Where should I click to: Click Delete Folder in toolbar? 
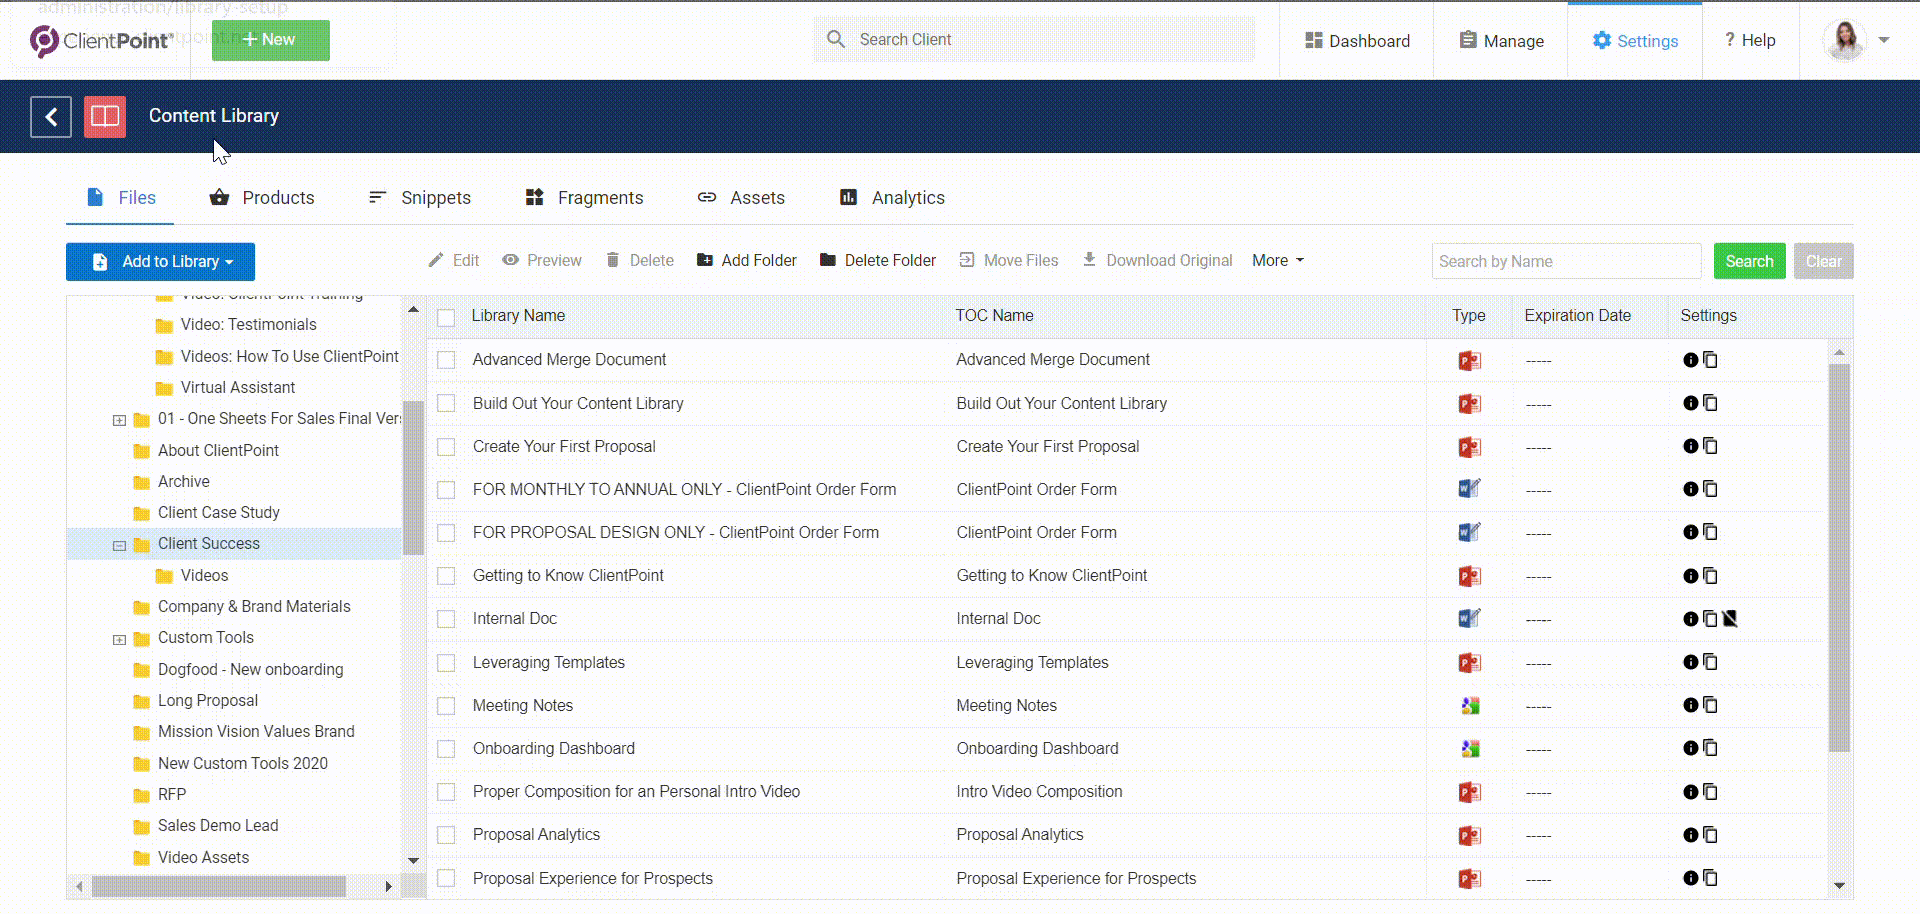click(x=878, y=260)
